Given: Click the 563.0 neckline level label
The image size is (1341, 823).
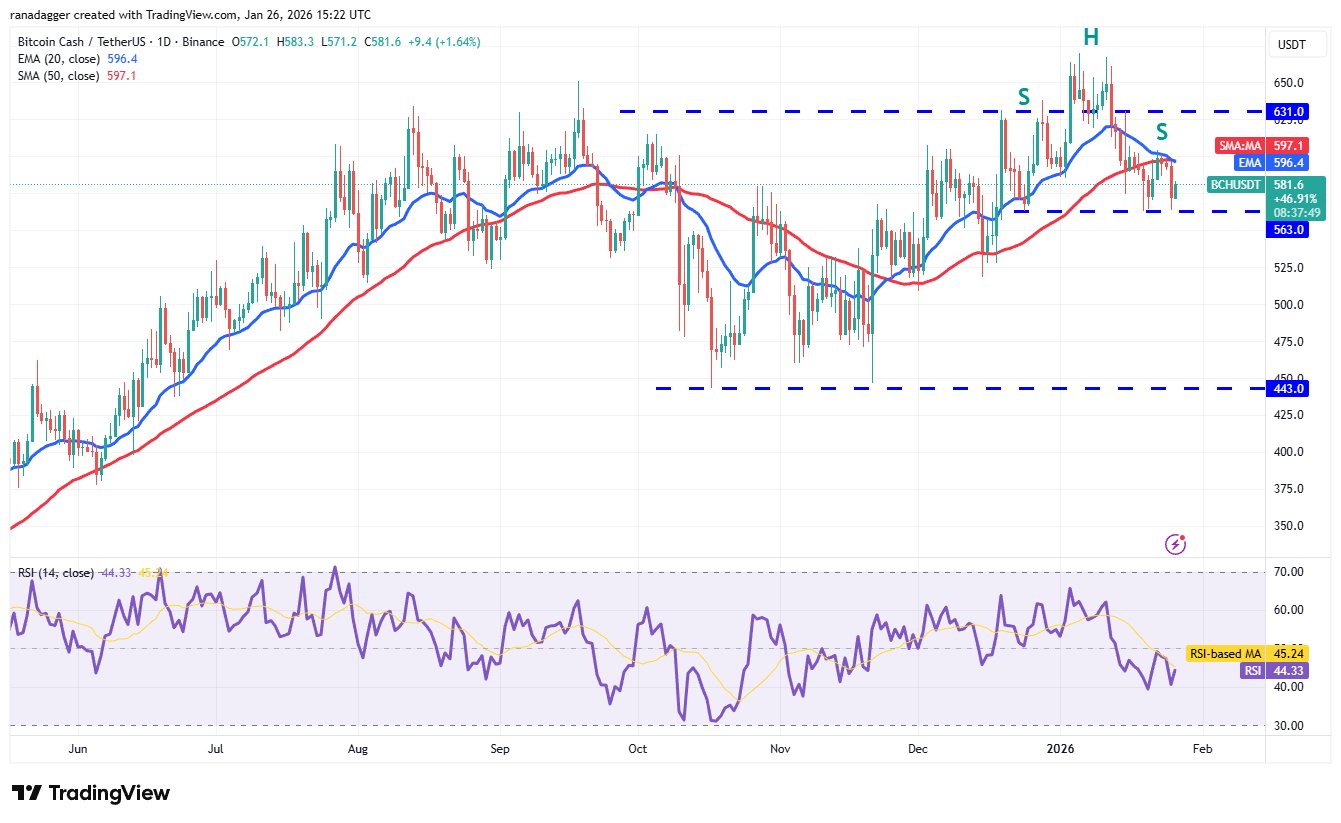Looking at the screenshot, I should pyautogui.click(x=1288, y=229).
